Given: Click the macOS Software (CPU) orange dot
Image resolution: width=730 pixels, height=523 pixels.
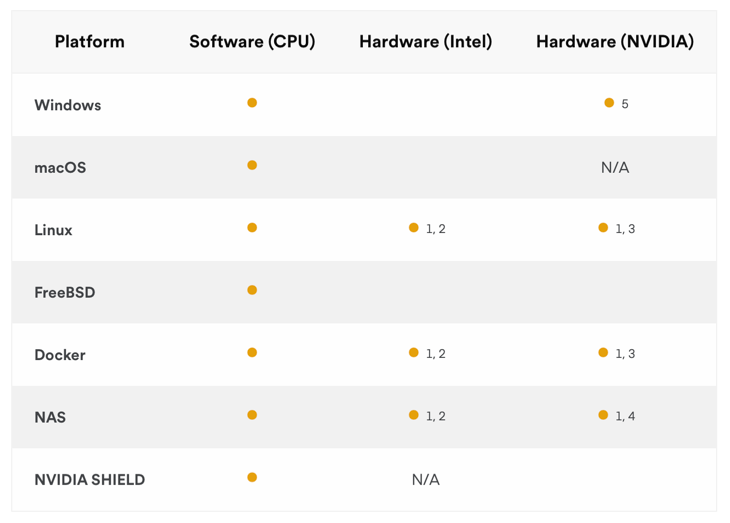Looking at the screenshot, I should (x=252, y=165).
